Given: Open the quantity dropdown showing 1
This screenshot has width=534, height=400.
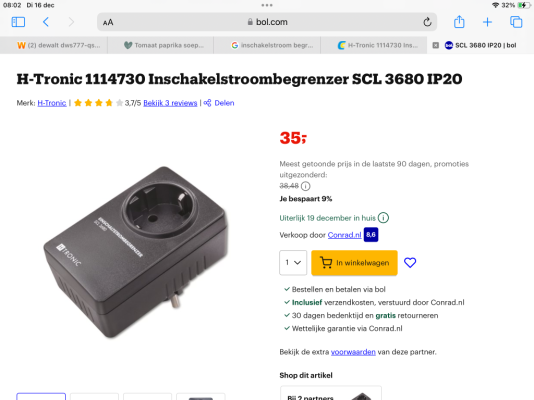Looking at the screenshot, I should [x=293, y=262].
